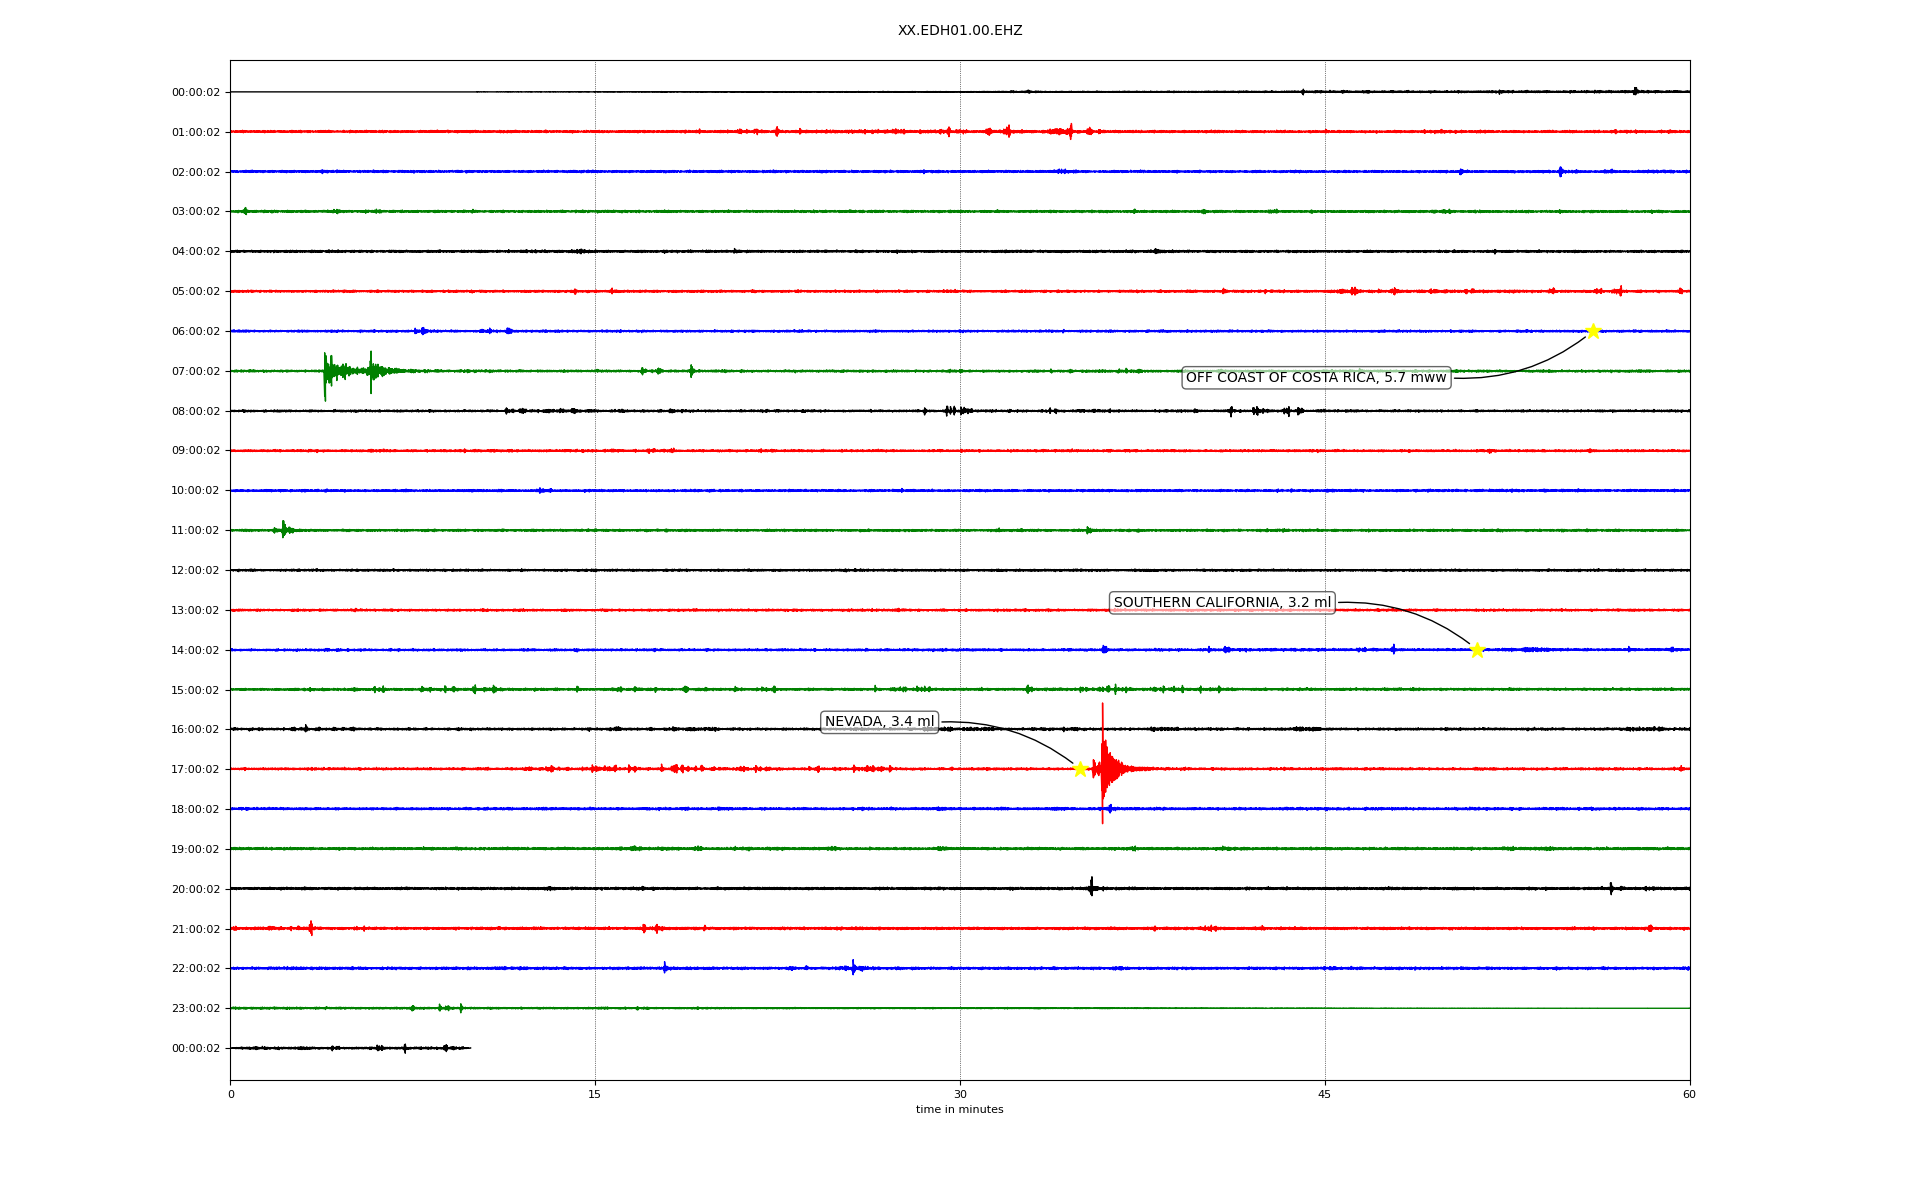This screenshot has height=1200, width=1920.
Task: Click the 07:00:02 time label
Action: pos(195,371)
